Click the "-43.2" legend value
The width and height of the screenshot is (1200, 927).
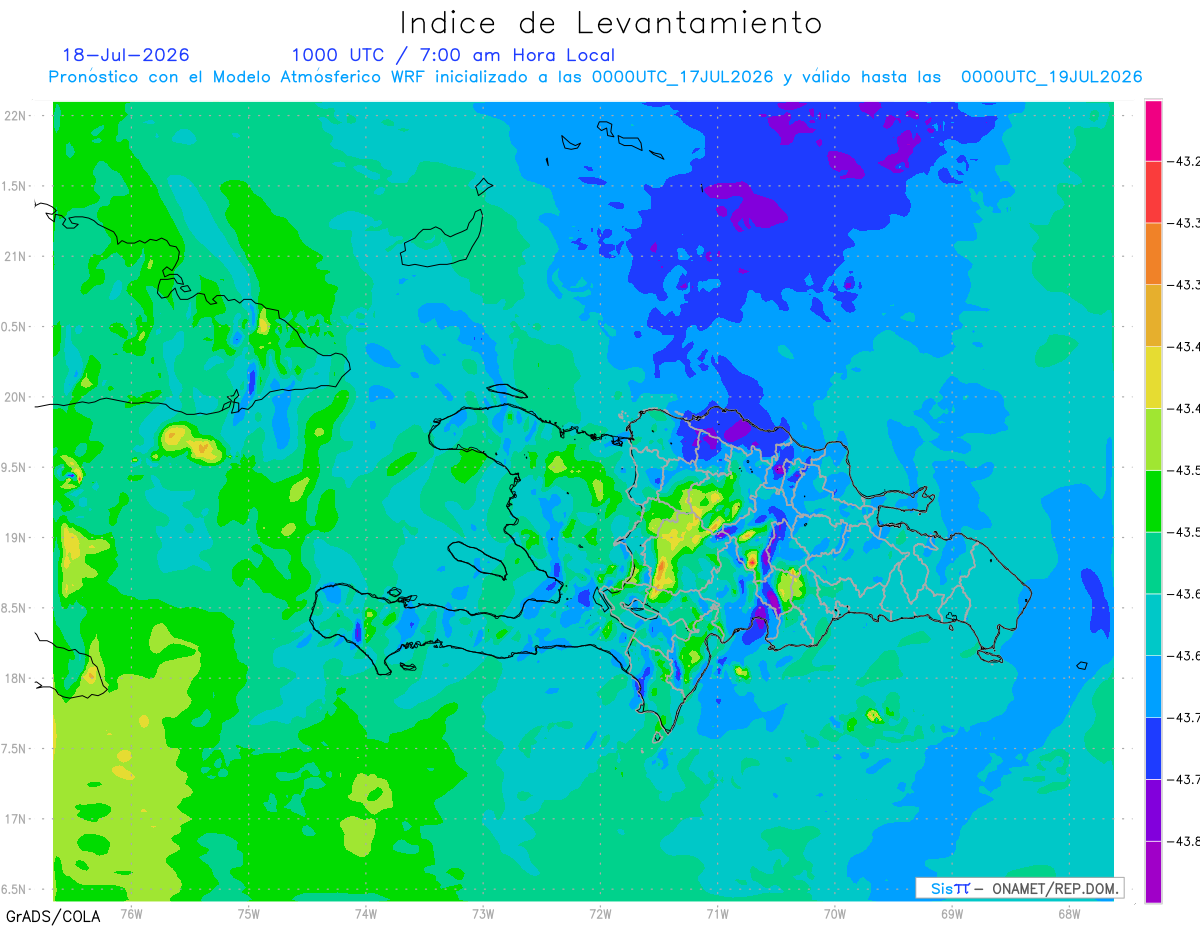(1185, 161)
